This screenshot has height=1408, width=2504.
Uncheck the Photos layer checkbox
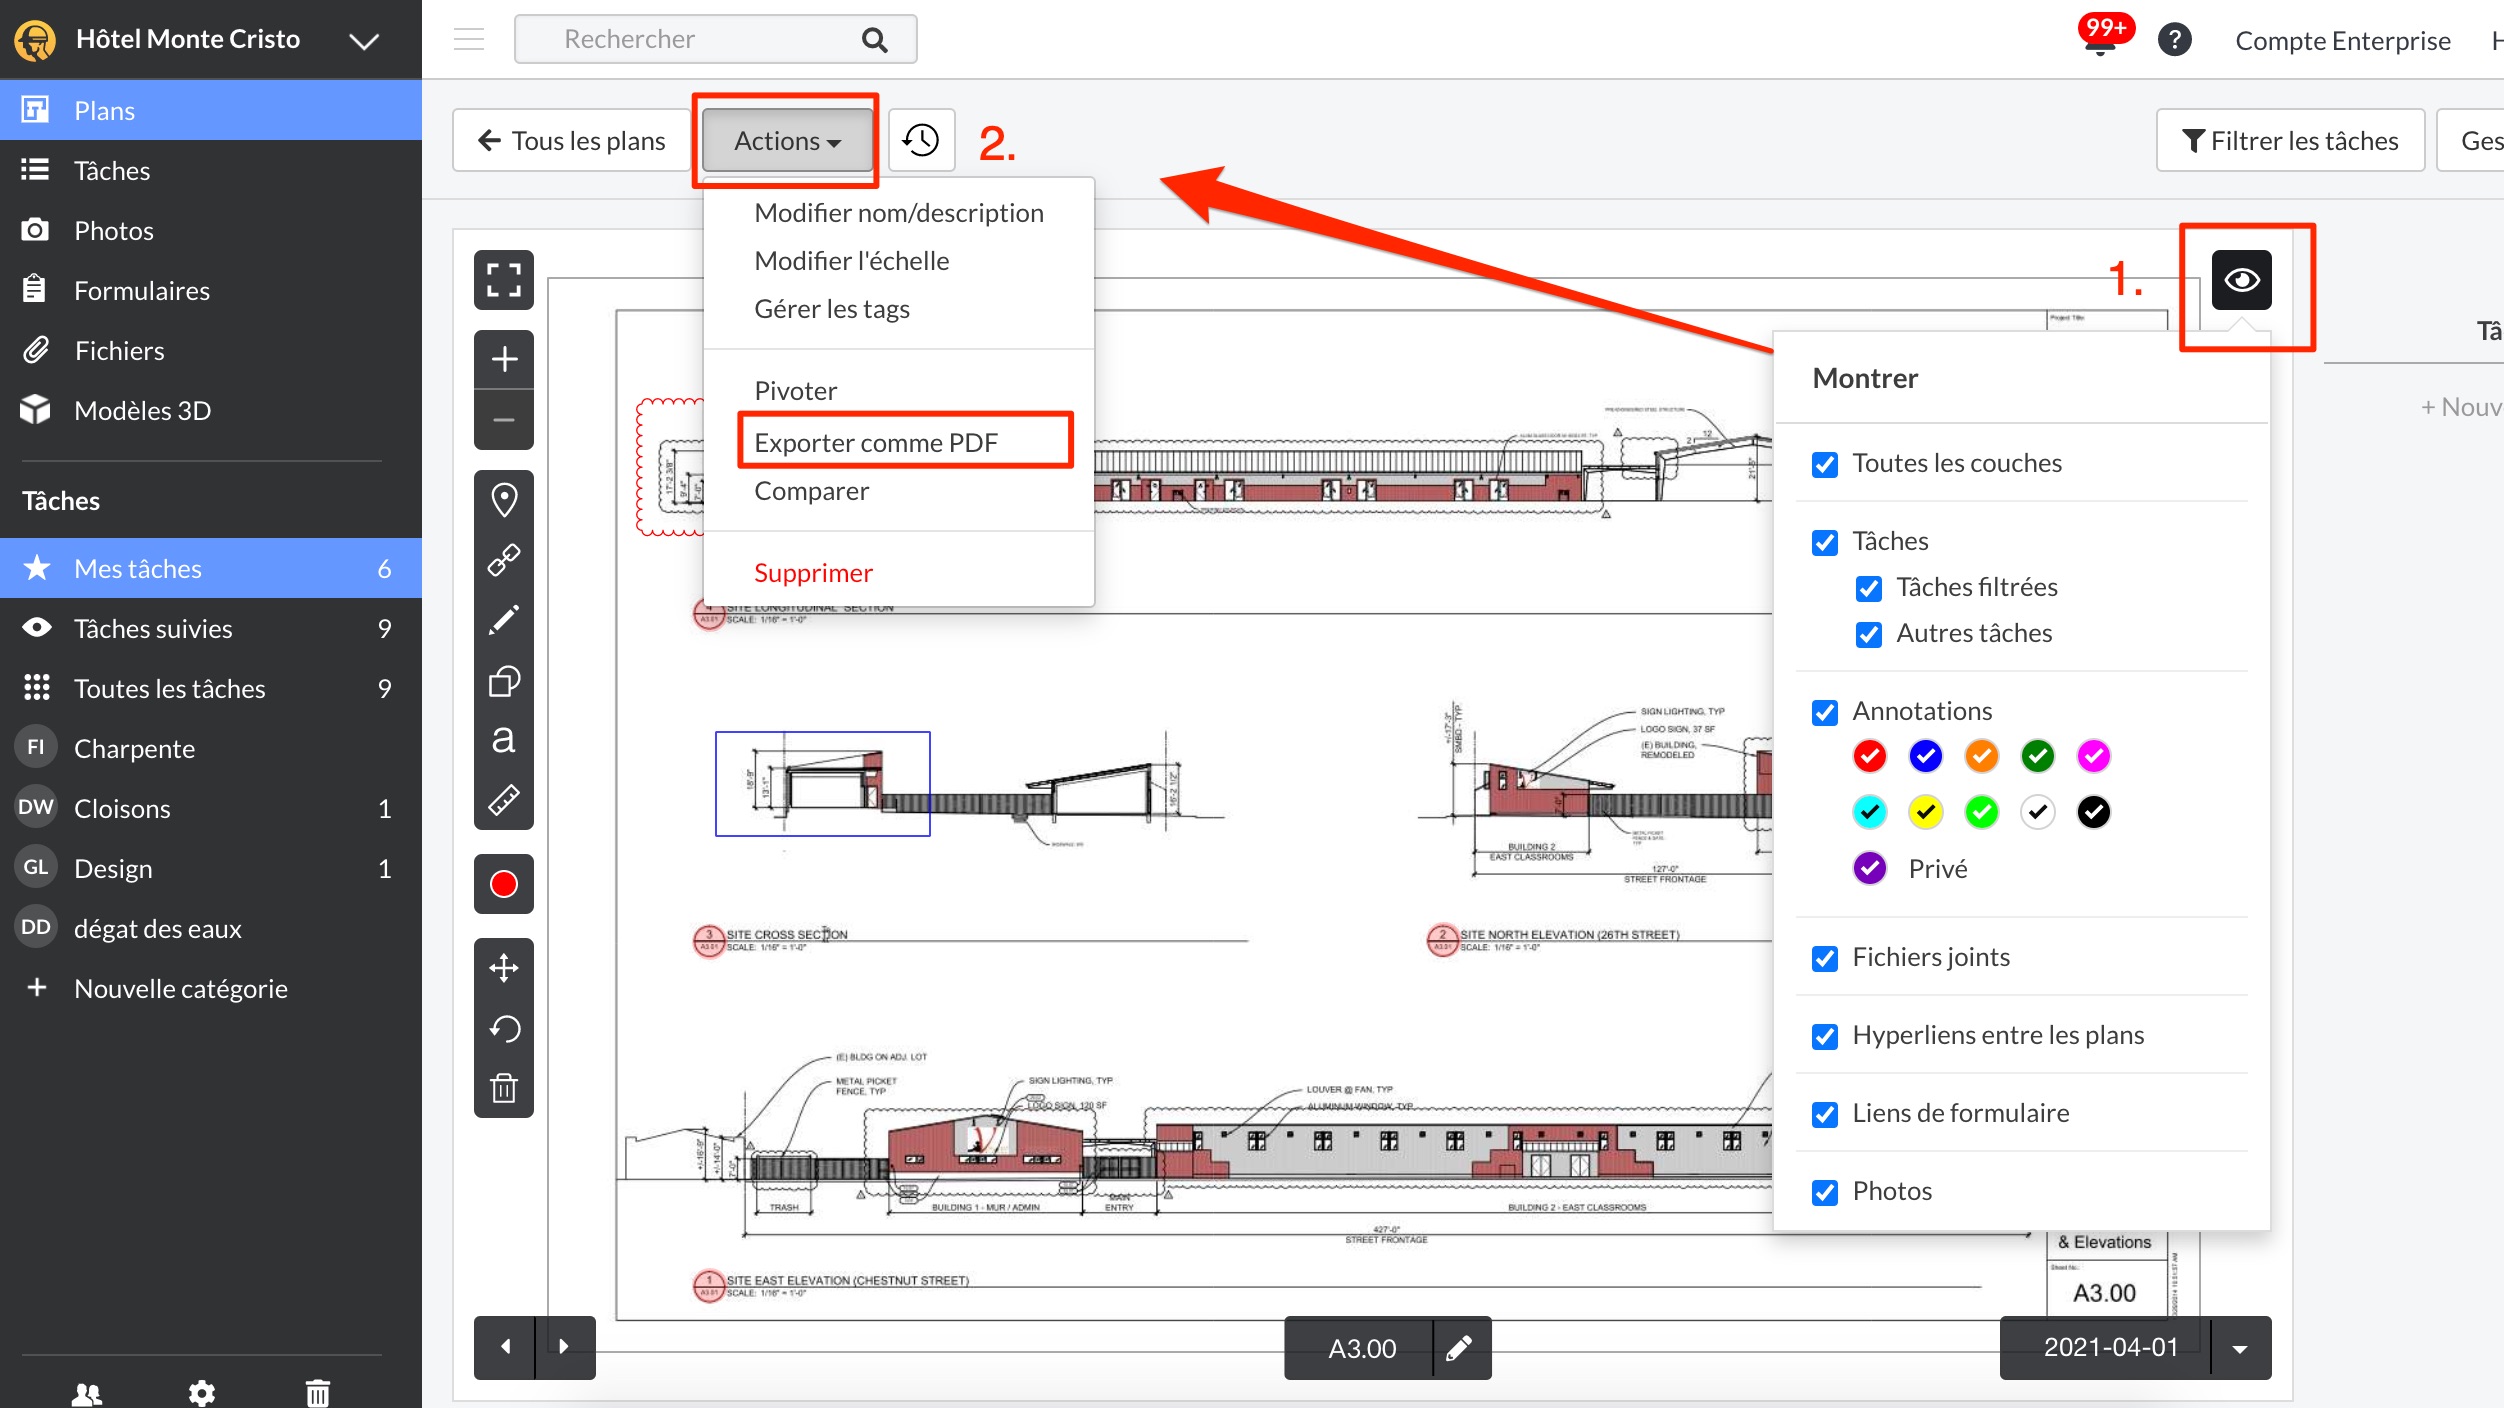click(x=1825, y=1192)
